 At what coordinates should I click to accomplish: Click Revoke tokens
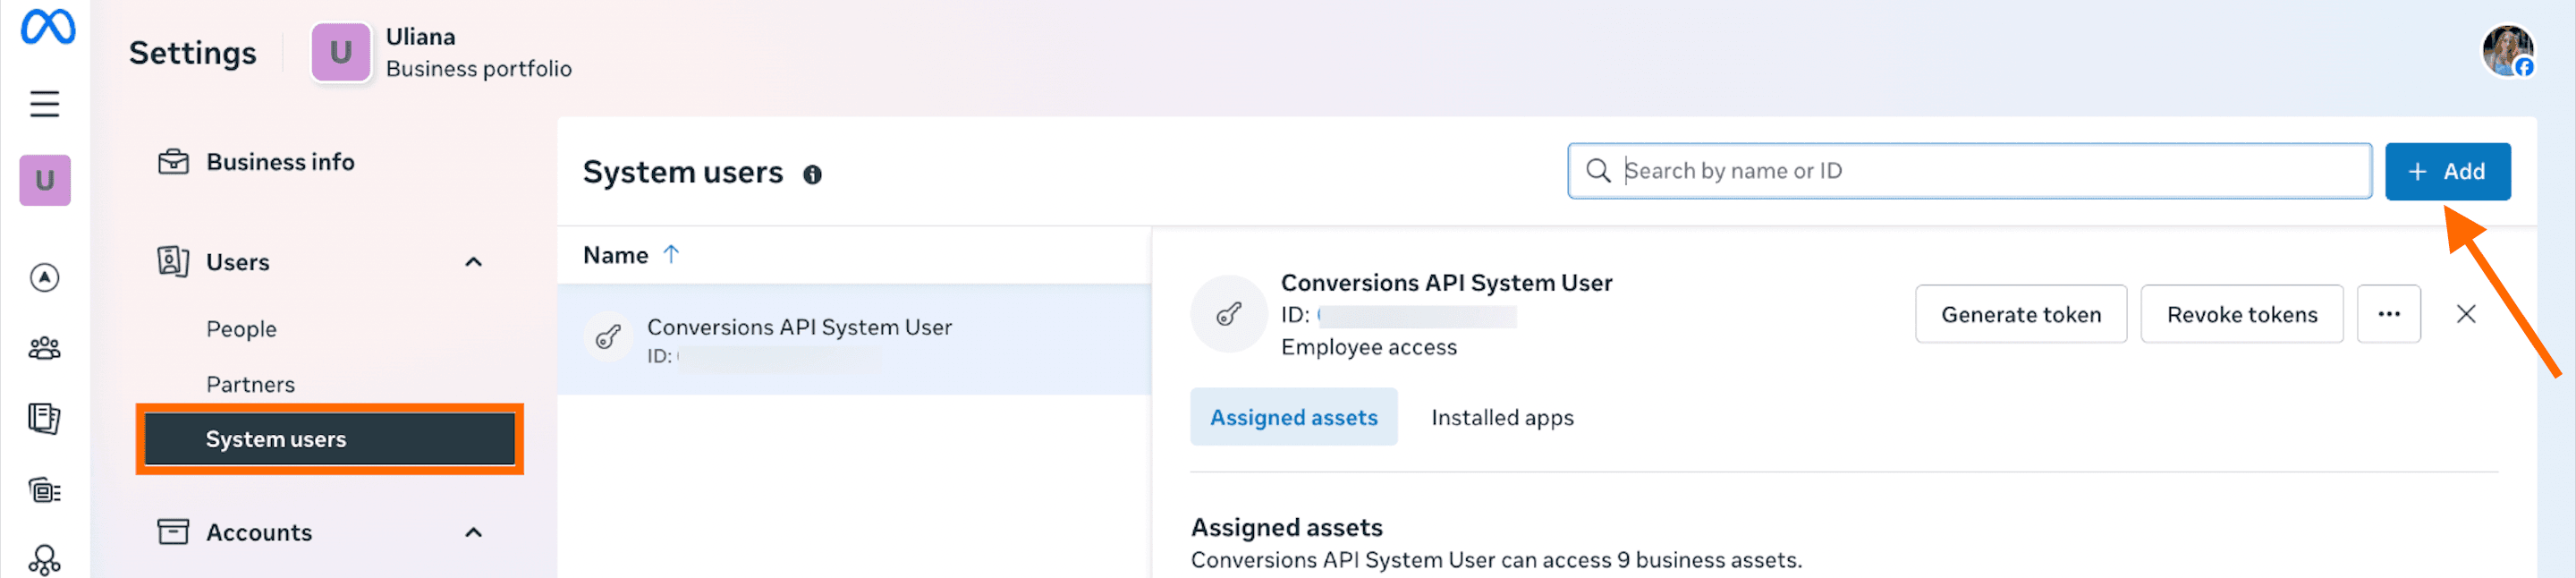pyautogui.click(x=2241, y=314)
